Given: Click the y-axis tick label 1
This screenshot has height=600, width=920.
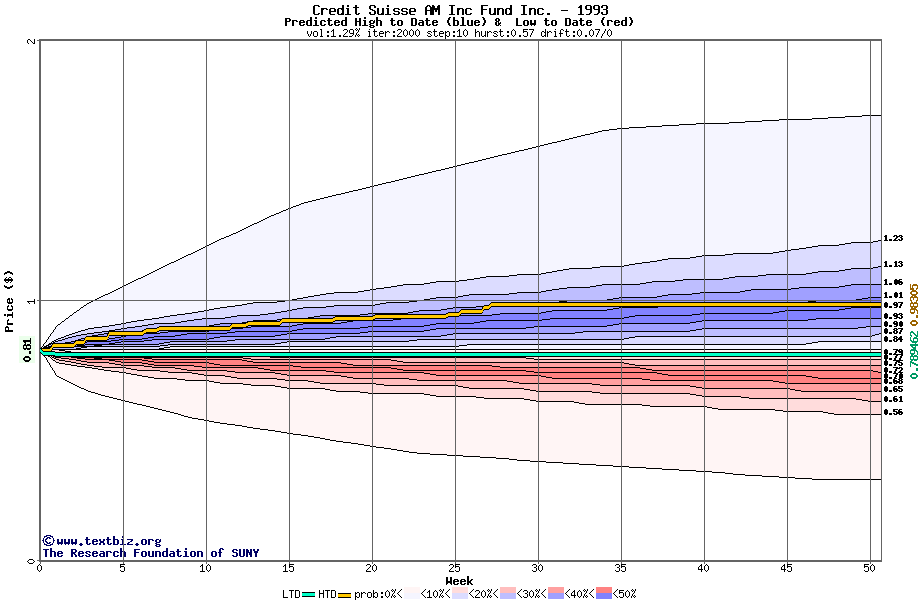Looking at the screenshot, I should 32,301.
